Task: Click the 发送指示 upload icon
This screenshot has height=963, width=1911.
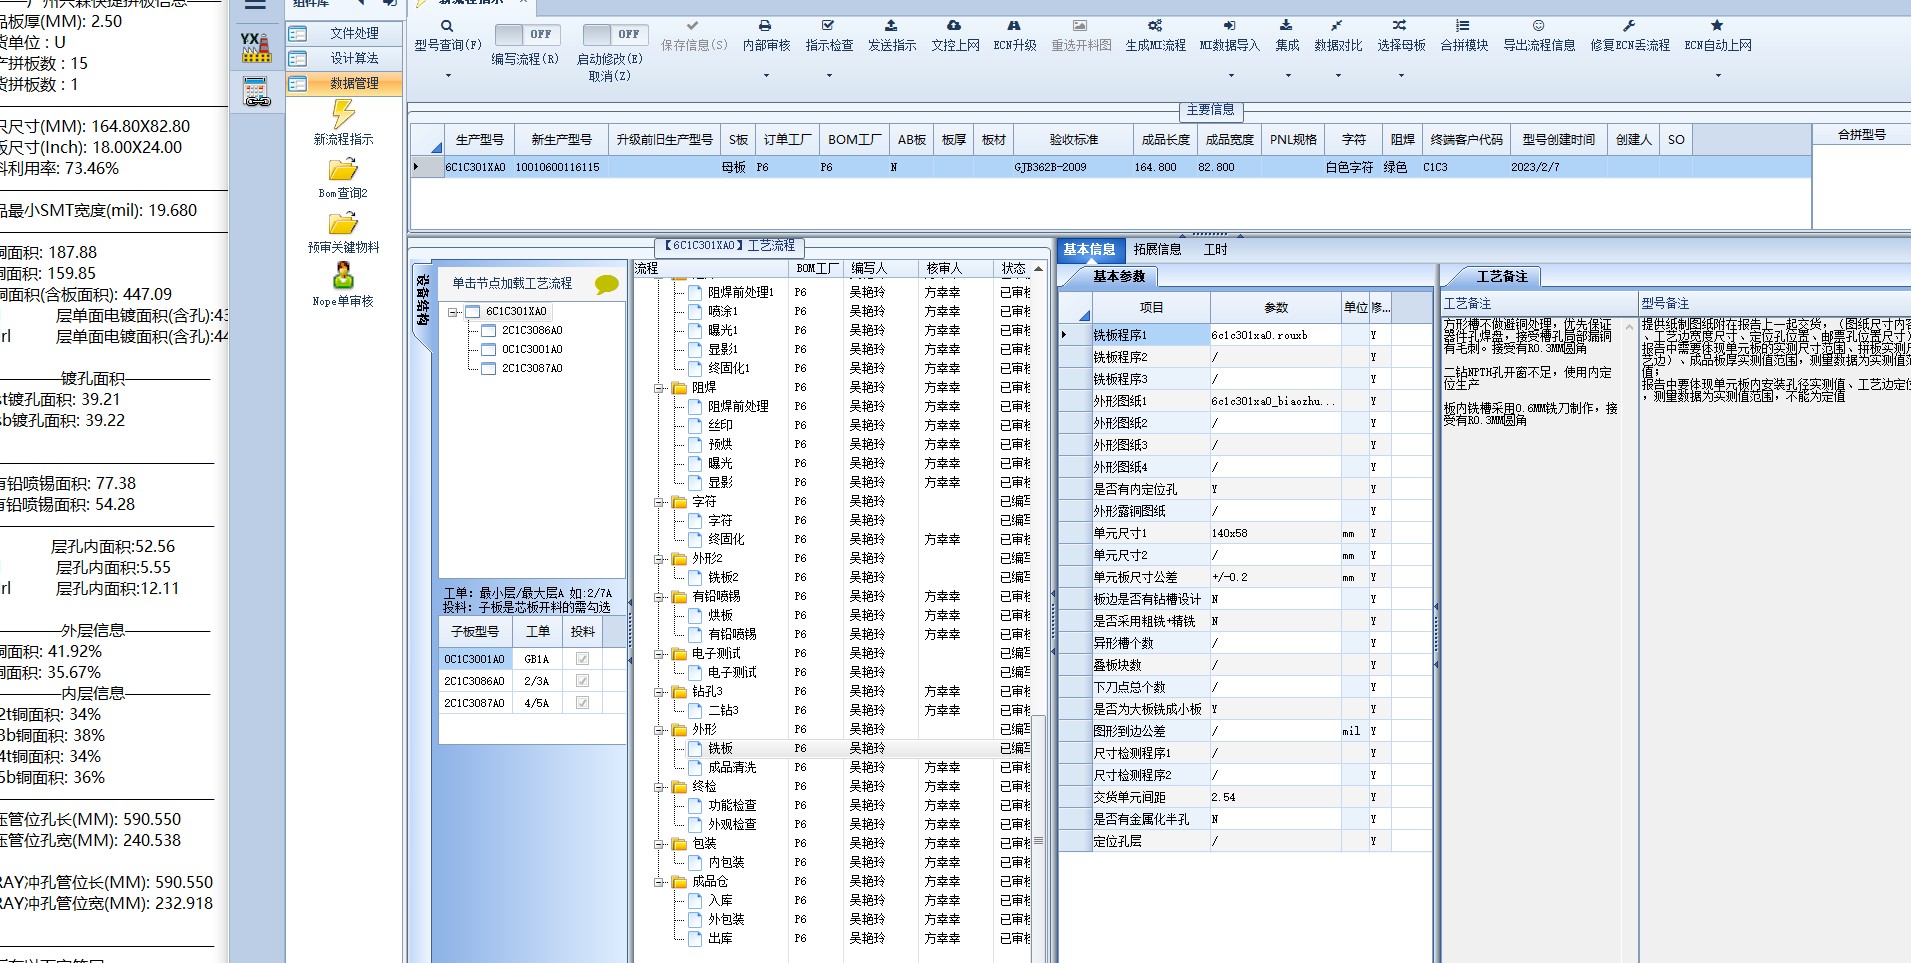Action: click(x=891, y=26)
